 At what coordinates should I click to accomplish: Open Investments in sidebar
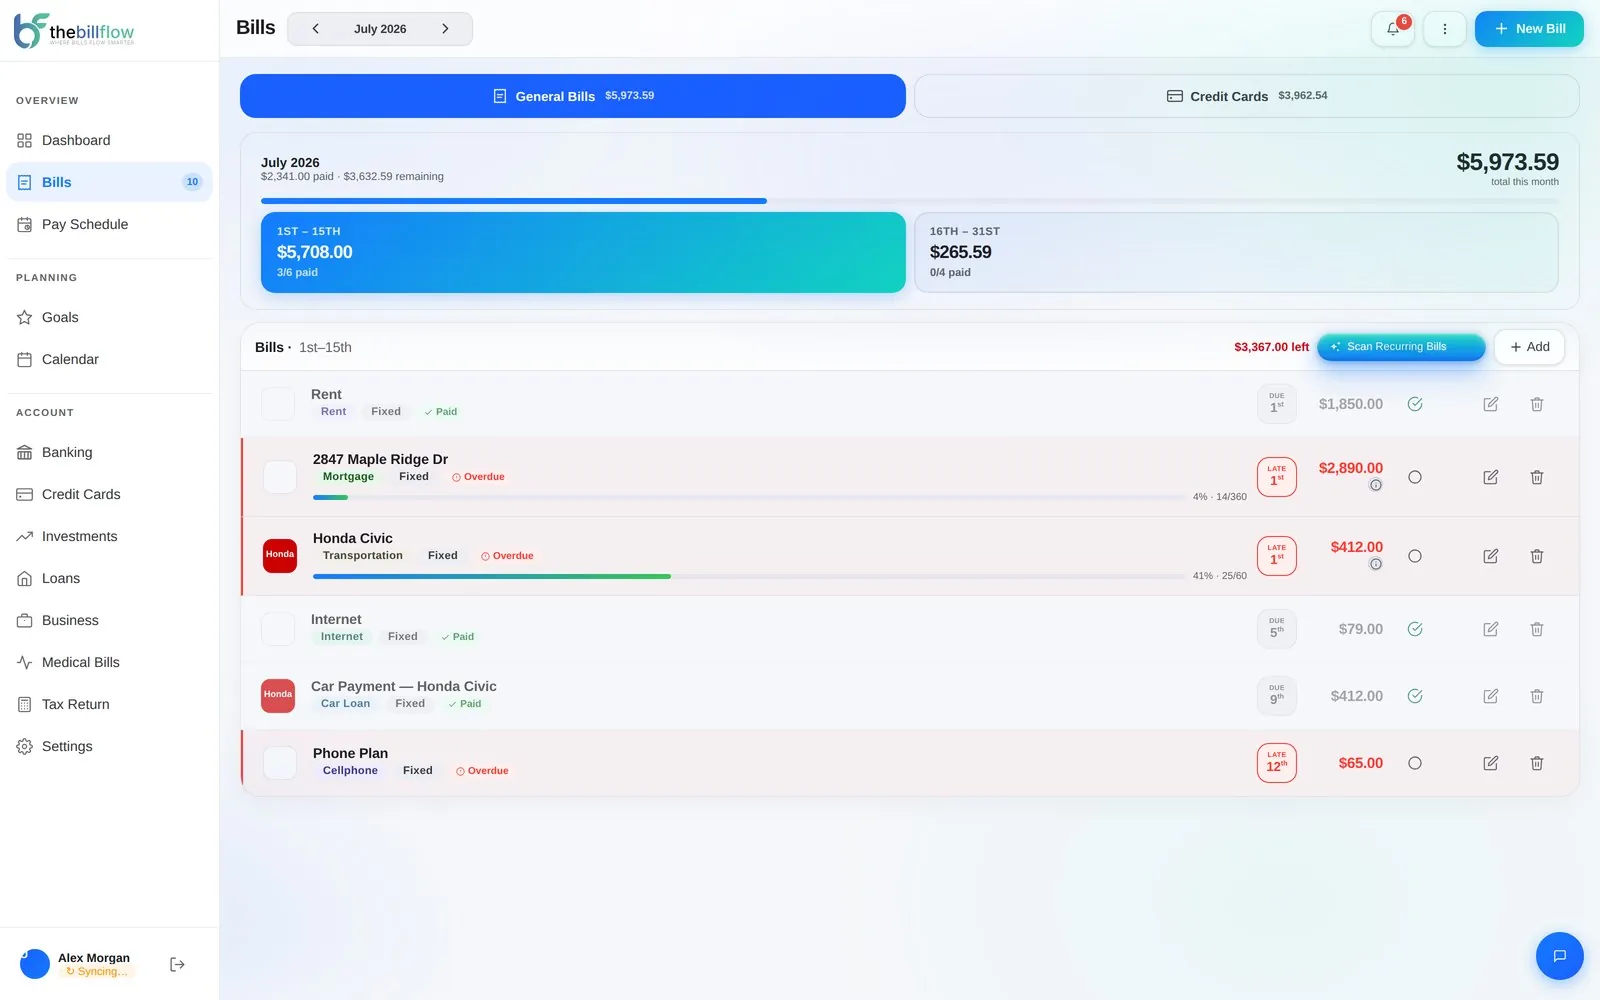(x=109, y=536)
